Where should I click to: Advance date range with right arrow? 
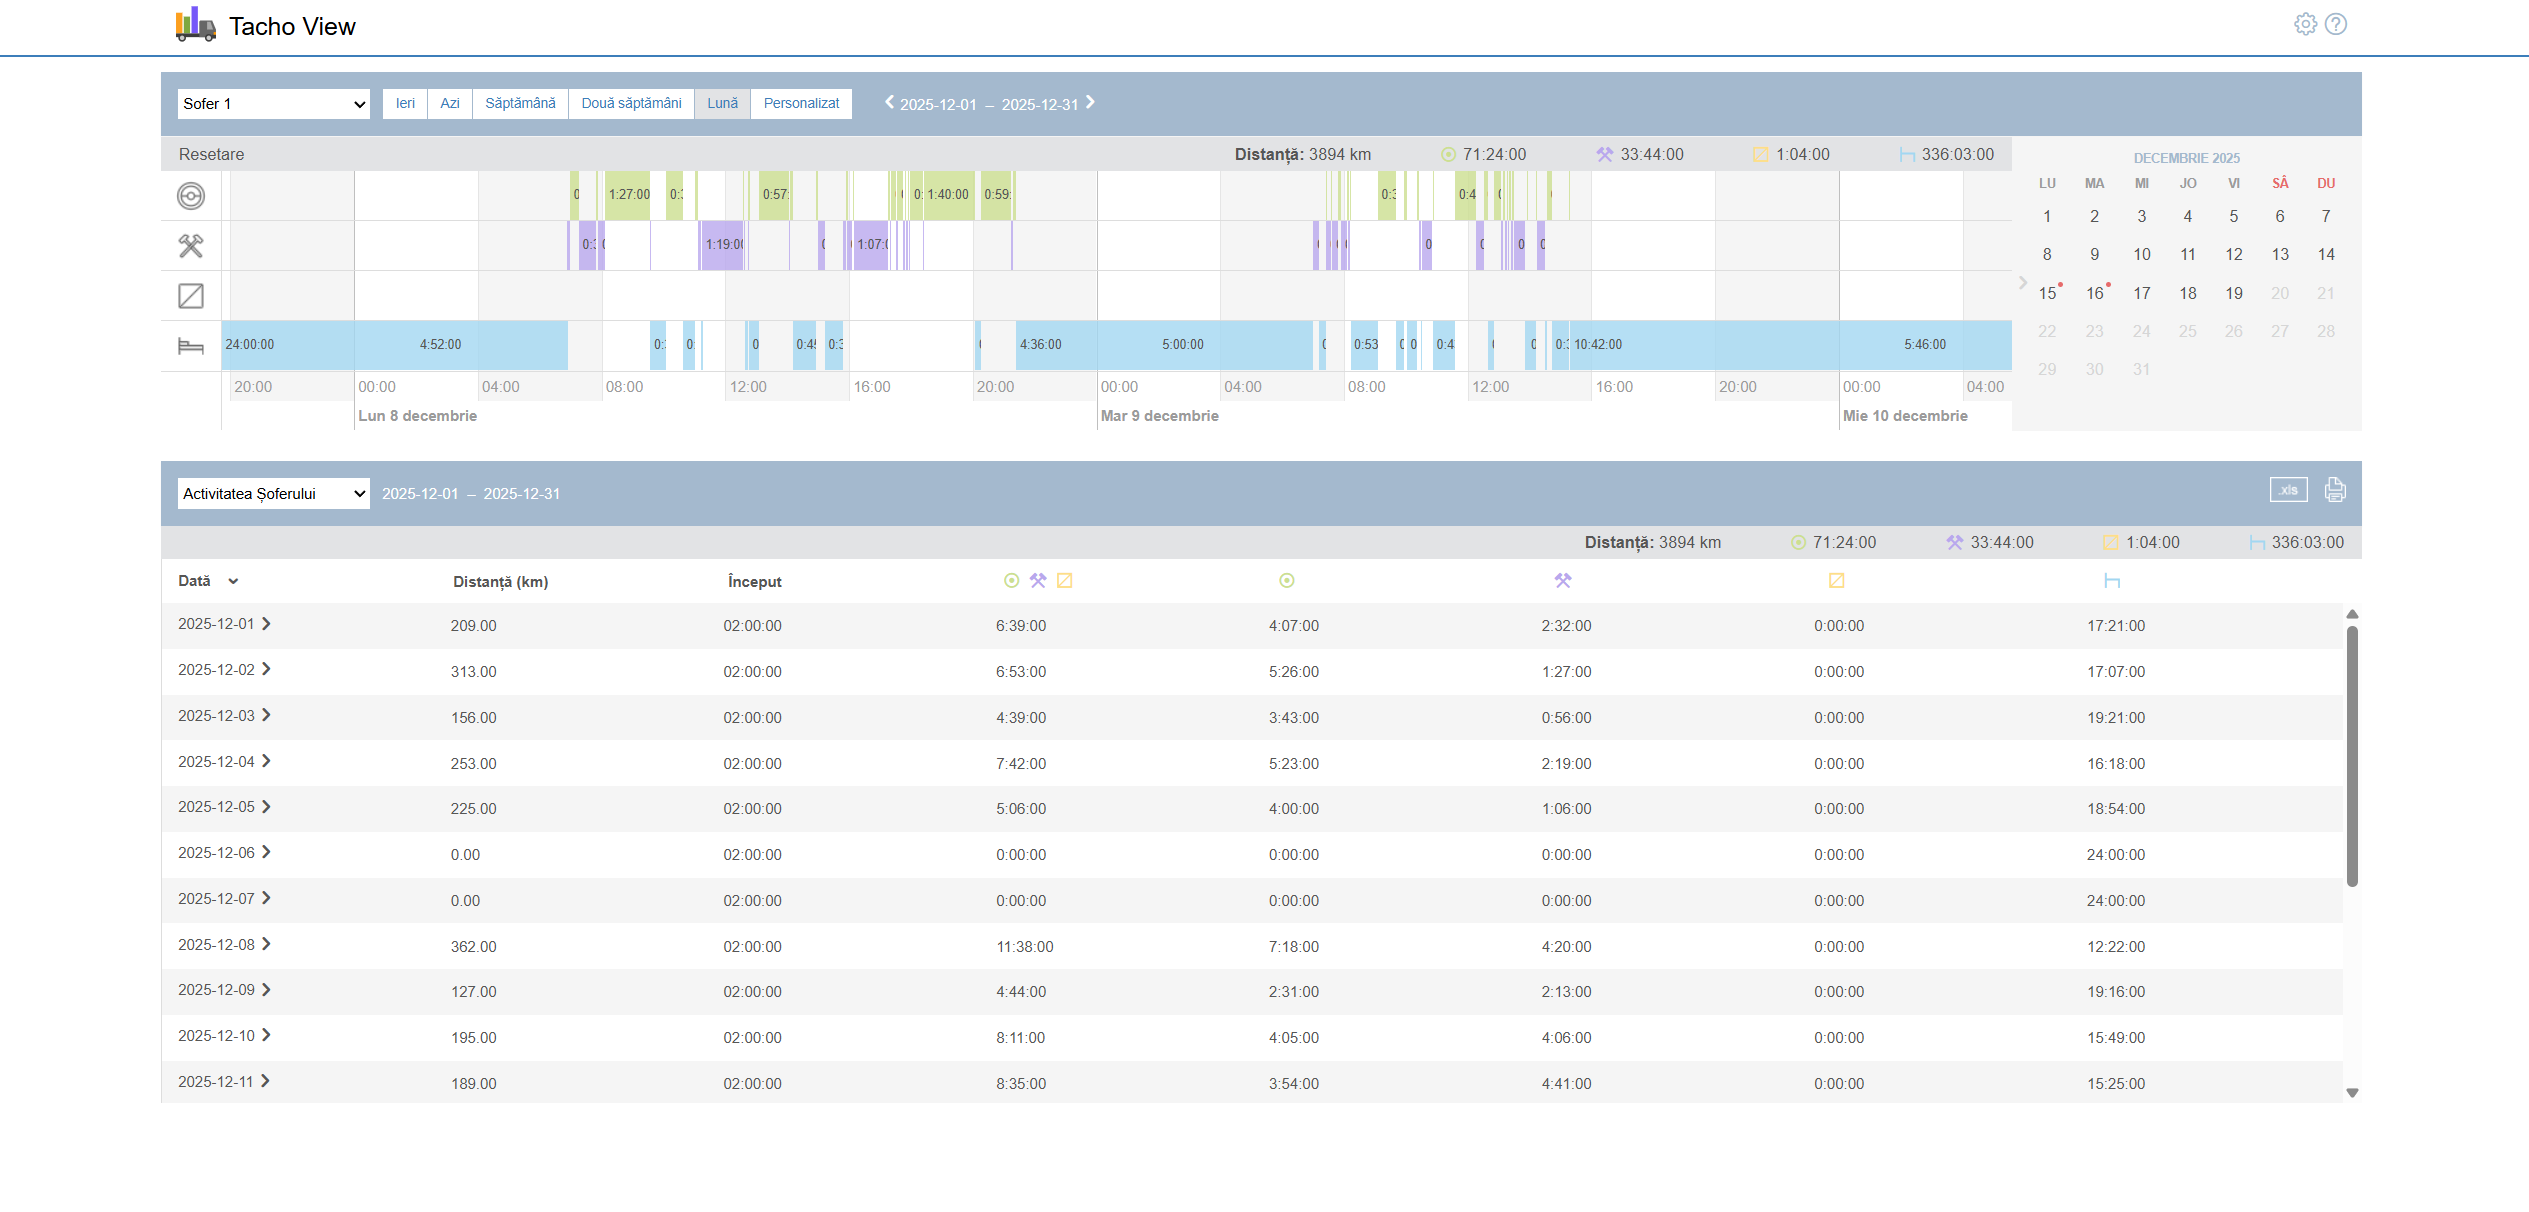pos(1090,102)
